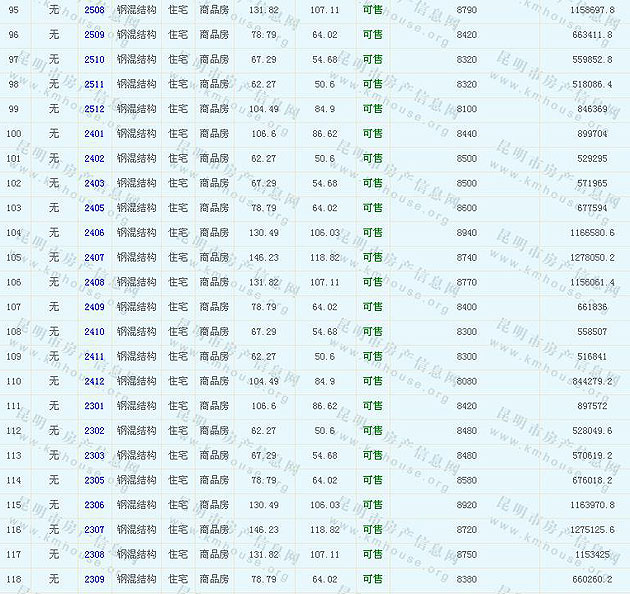This screenshot has height=594, width=630.
Task: Select unit 2402 link
Action: coord(94,159)
